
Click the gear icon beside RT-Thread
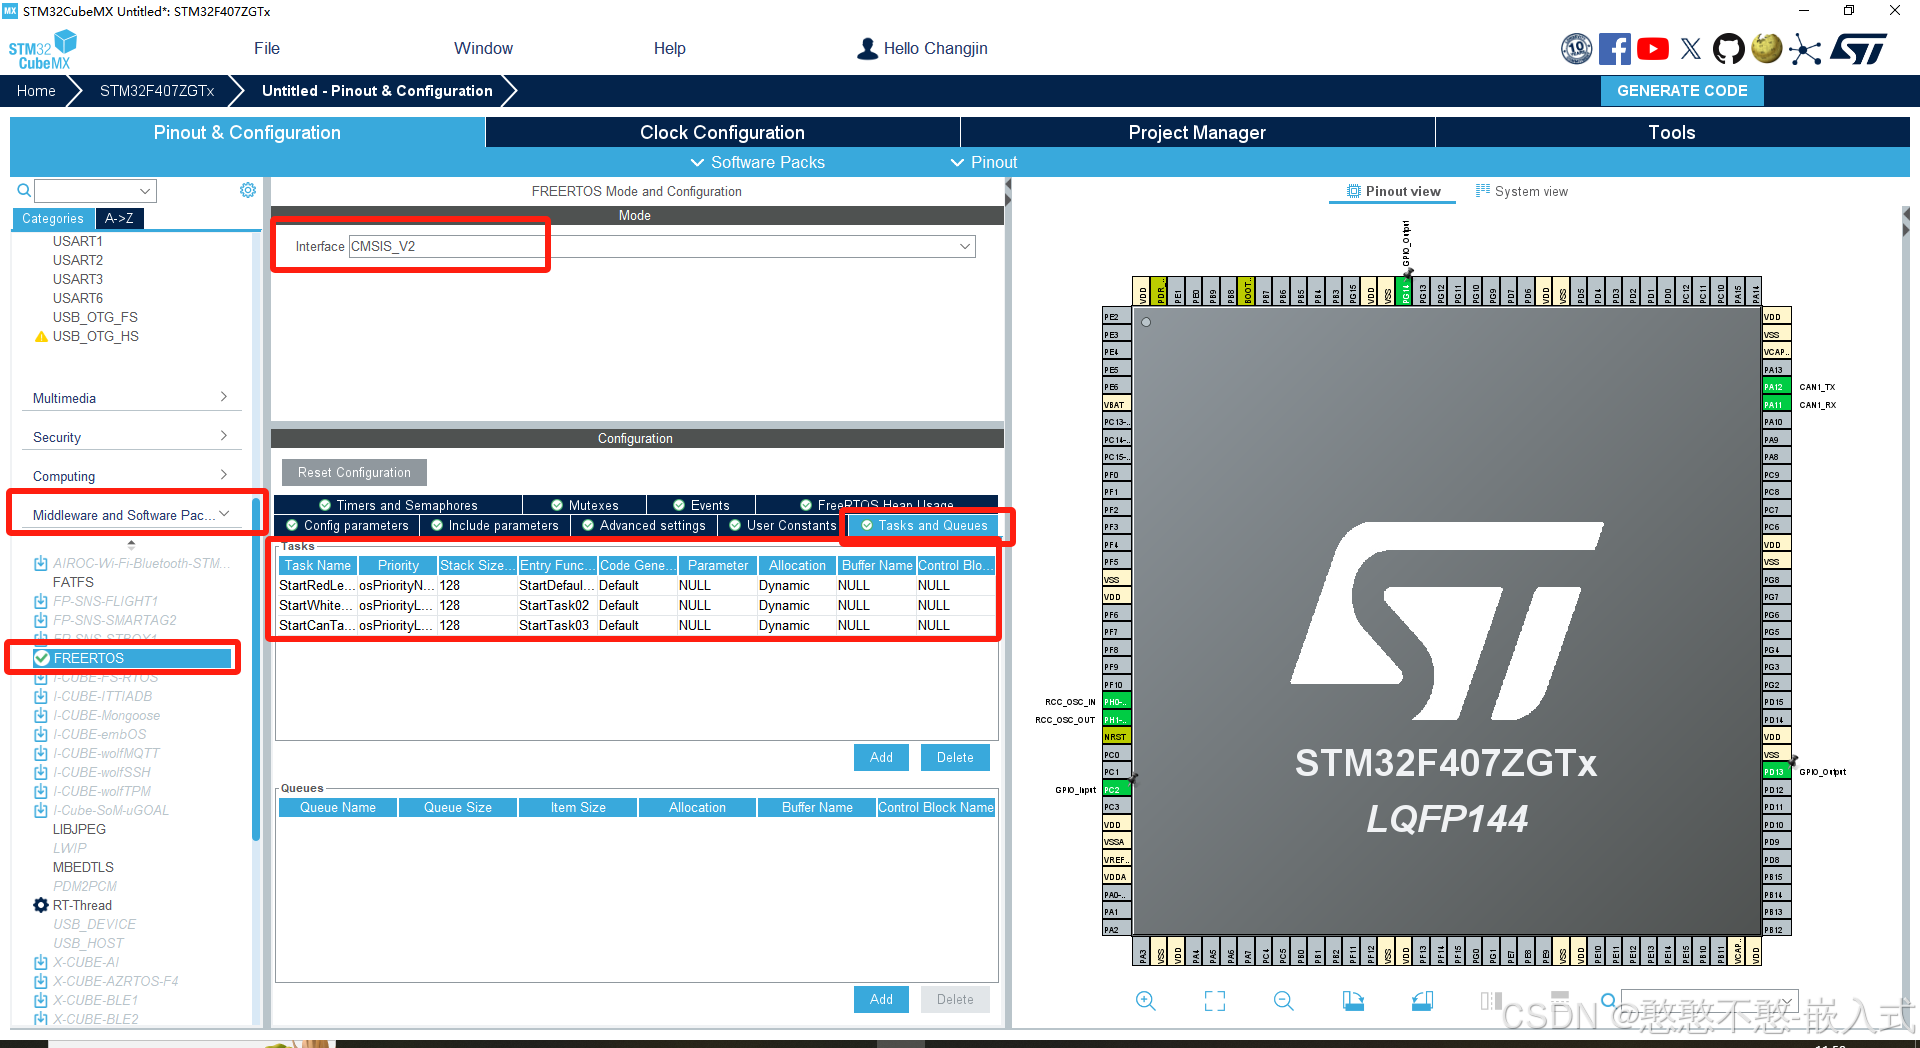pos(41,905)
